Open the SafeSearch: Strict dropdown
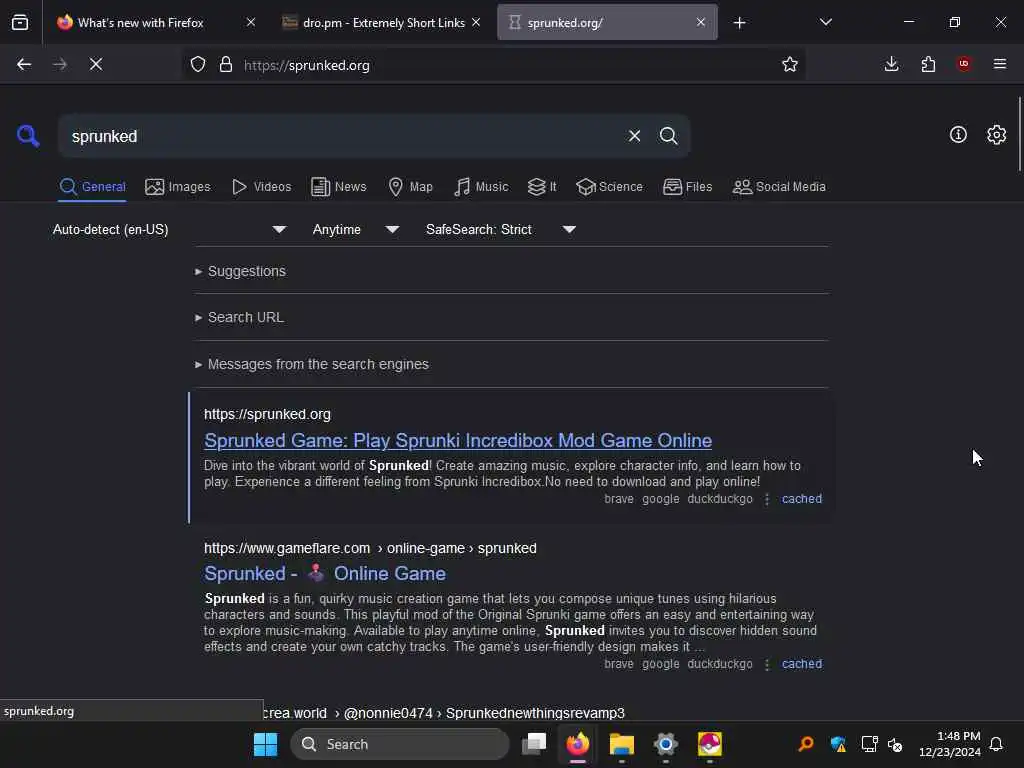This screenshot has width=1024, height=768. (500, 229)
